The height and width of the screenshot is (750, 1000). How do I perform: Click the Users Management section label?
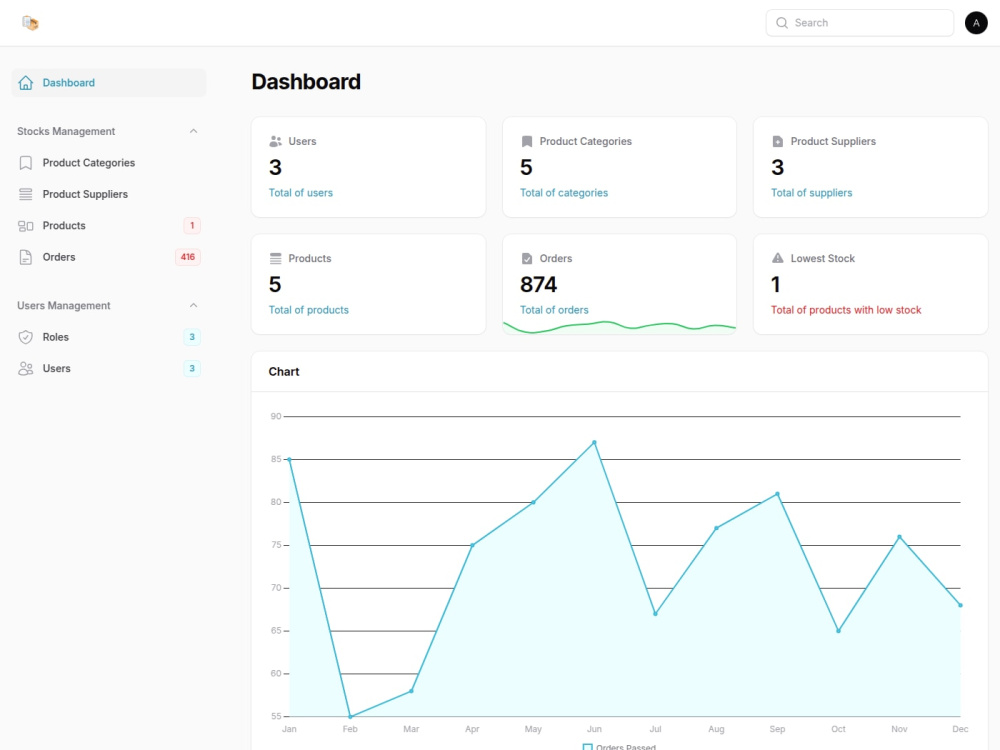[64, 305]
